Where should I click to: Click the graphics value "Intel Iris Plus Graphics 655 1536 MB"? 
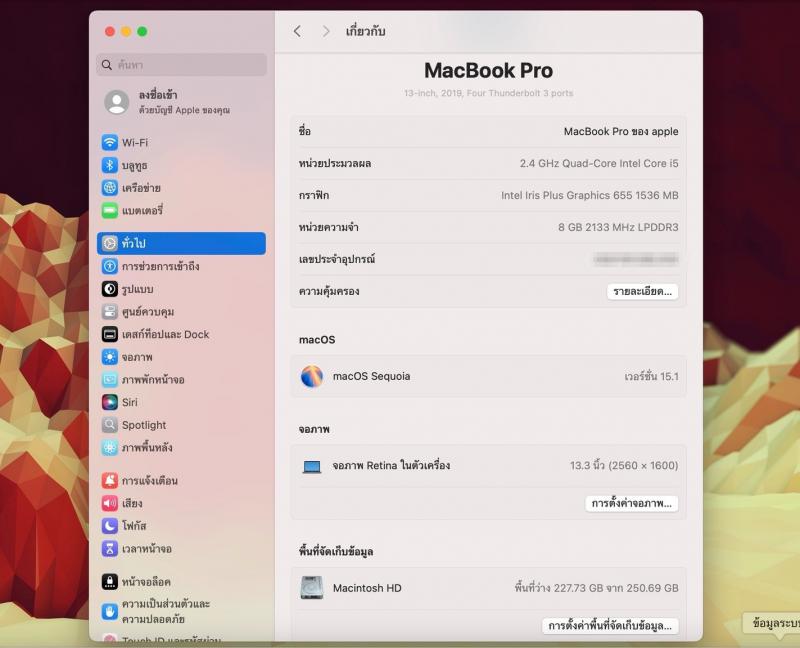(590, 195)
